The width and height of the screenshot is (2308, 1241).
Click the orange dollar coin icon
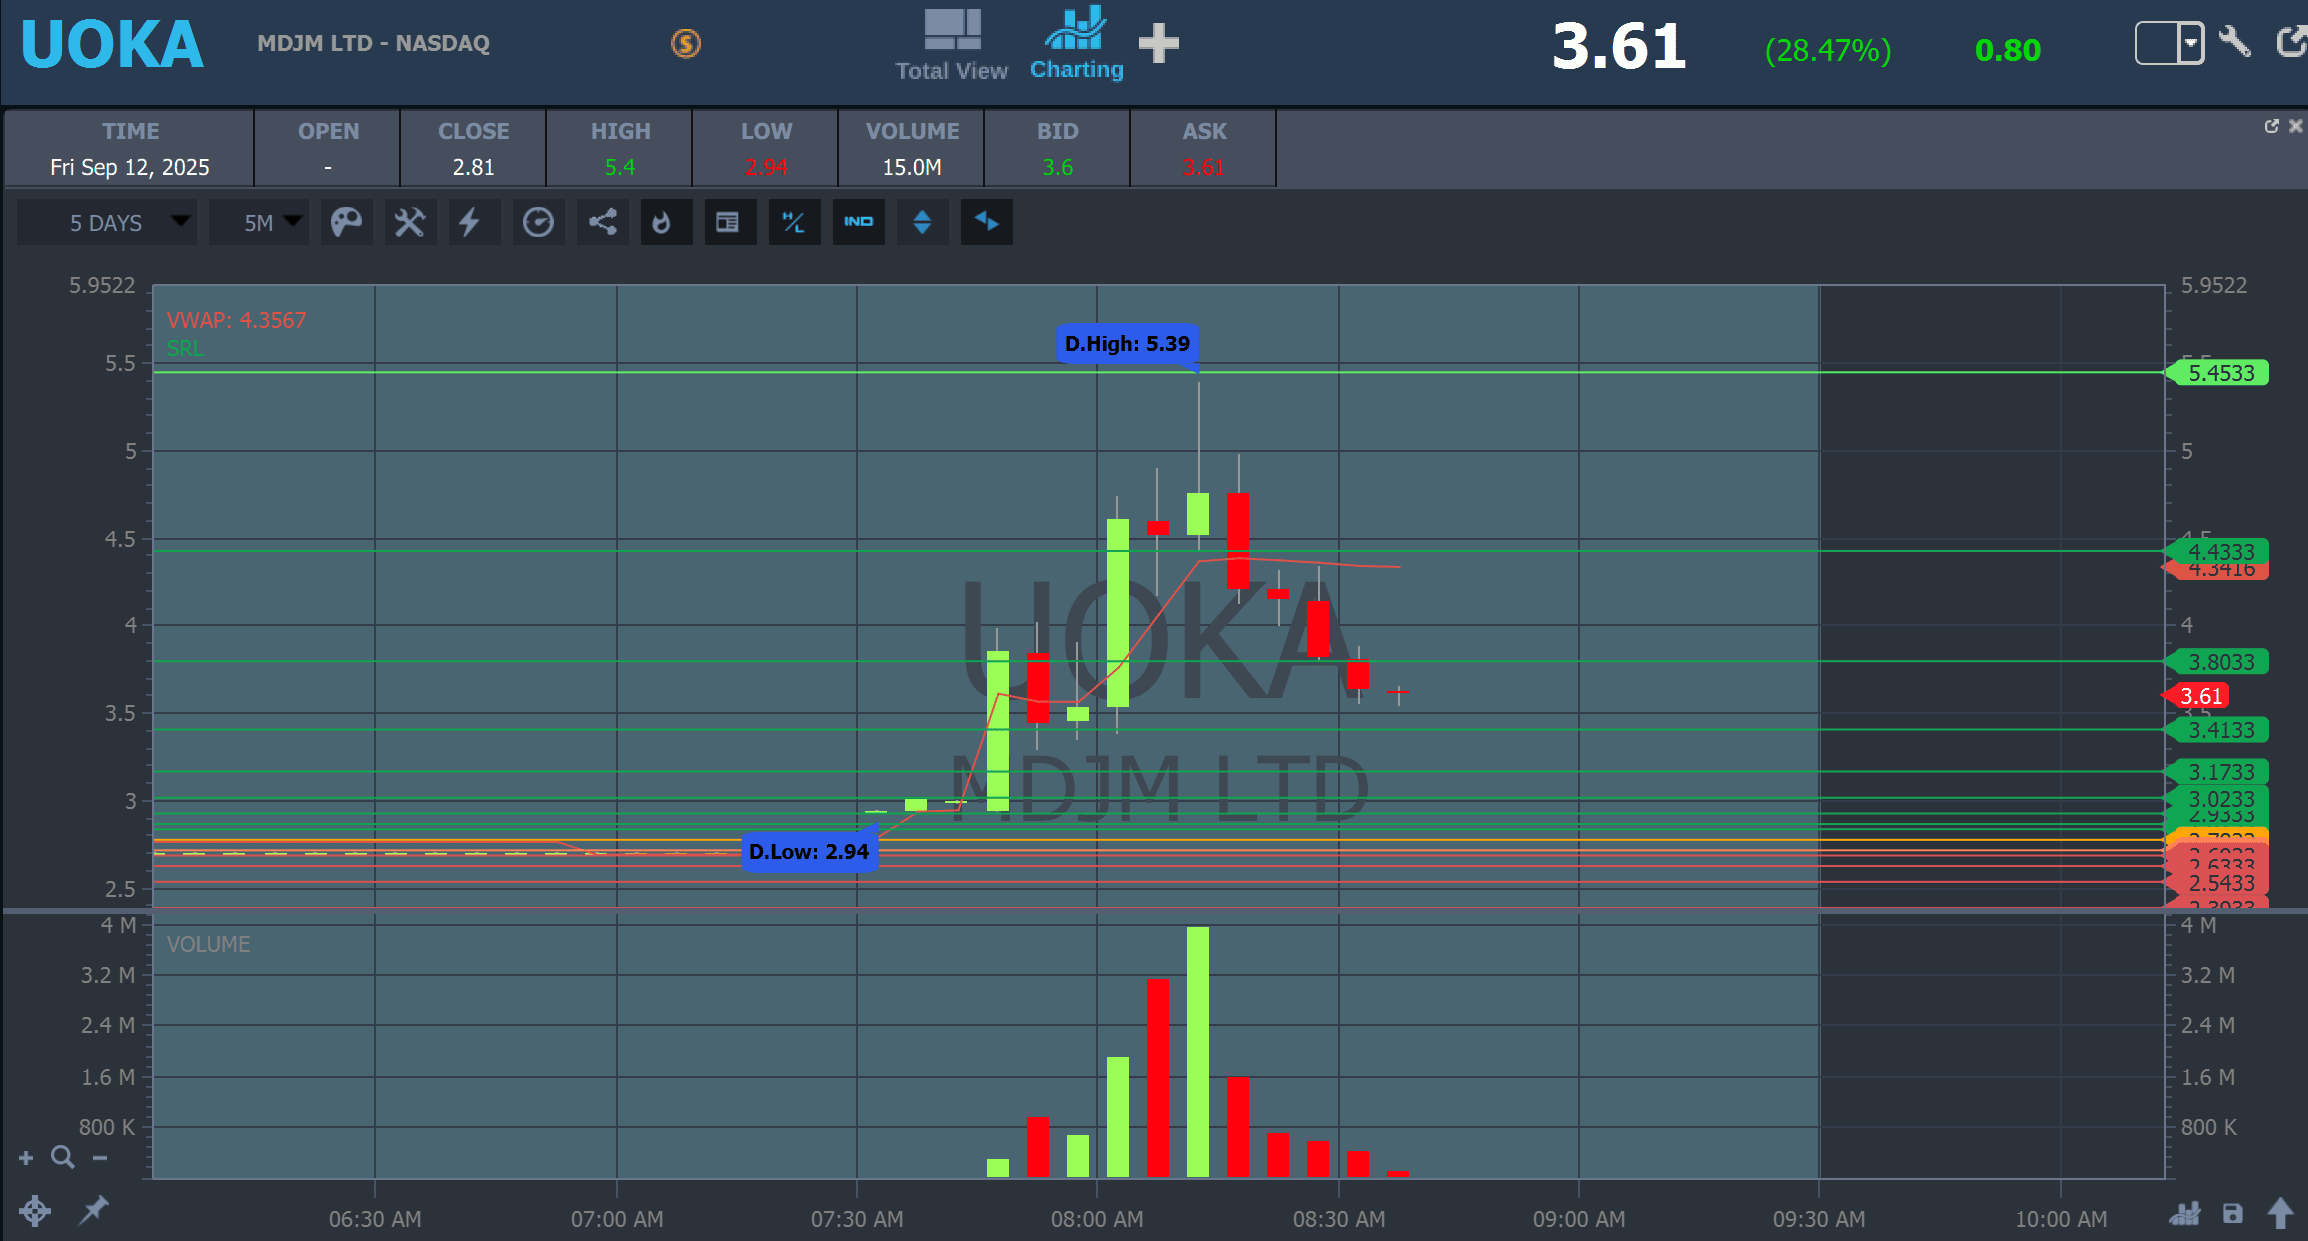pos(686,43)
